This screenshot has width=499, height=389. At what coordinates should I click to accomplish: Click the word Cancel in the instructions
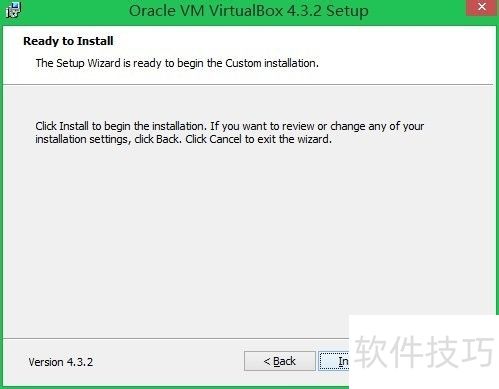click(x=226, y=139)
